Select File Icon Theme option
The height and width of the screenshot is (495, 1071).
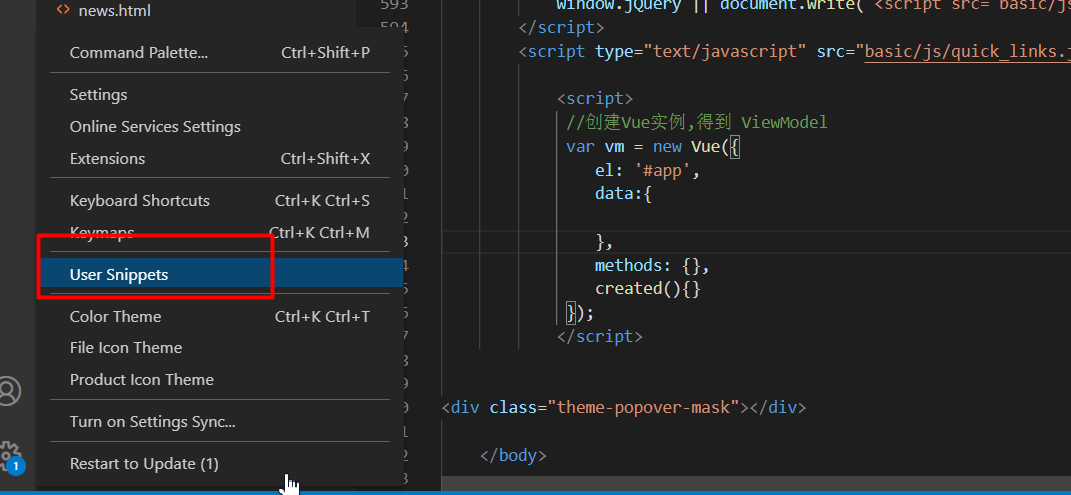[126, 347]
